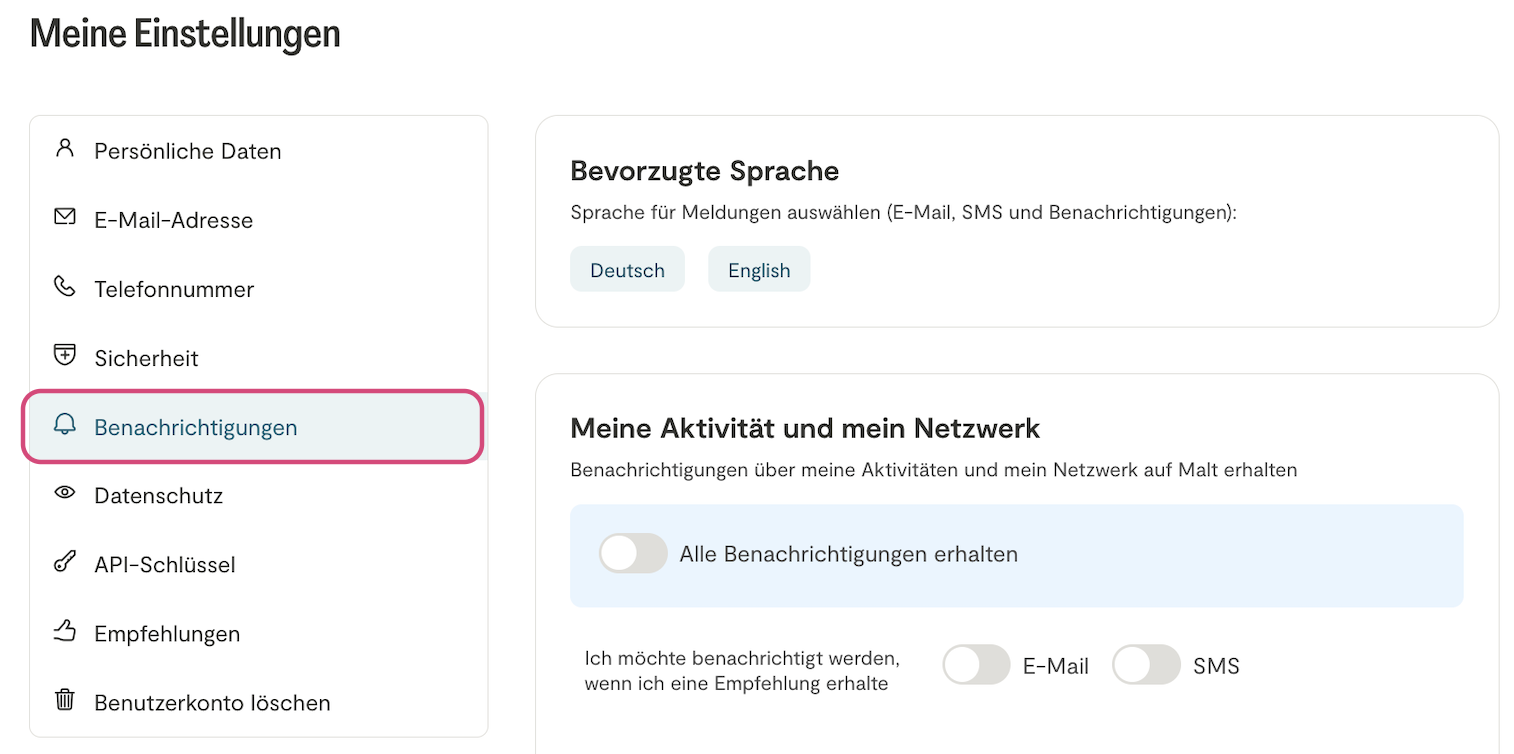This screenshot has height=754, width=1514.
Task: Open the Persönliche Daten settings section
Action: click(x=188, y=151)
